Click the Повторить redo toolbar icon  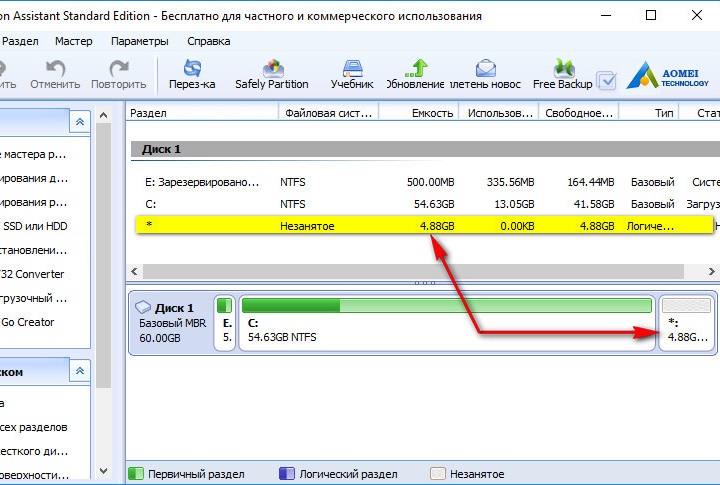[118, 68]
